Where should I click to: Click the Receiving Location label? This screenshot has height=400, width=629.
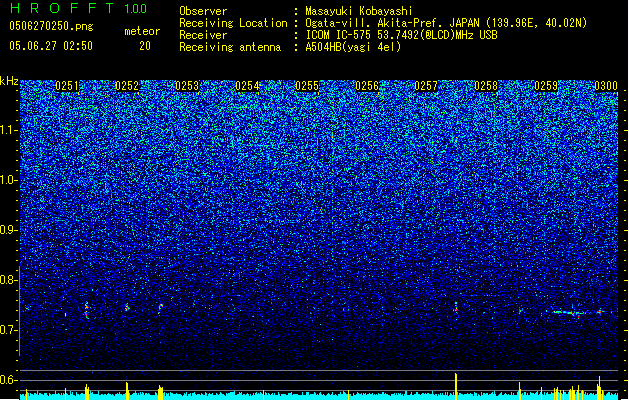point(233,23)
